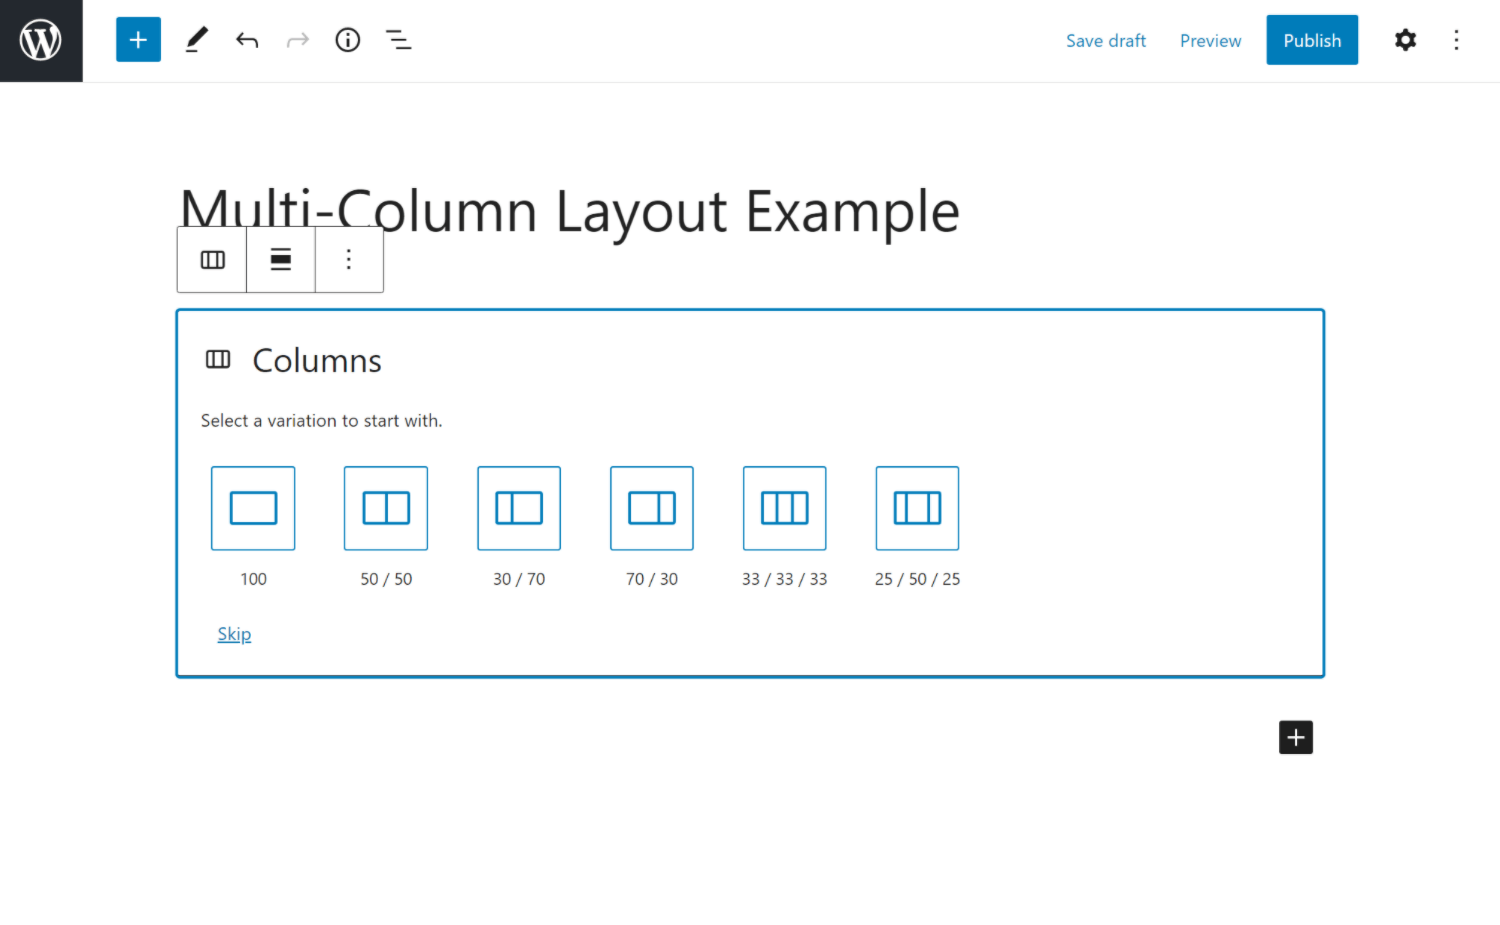Screen dimensions: 1500x925
Task: Open the Settings gear panel
Action: tap(1405, 40)
